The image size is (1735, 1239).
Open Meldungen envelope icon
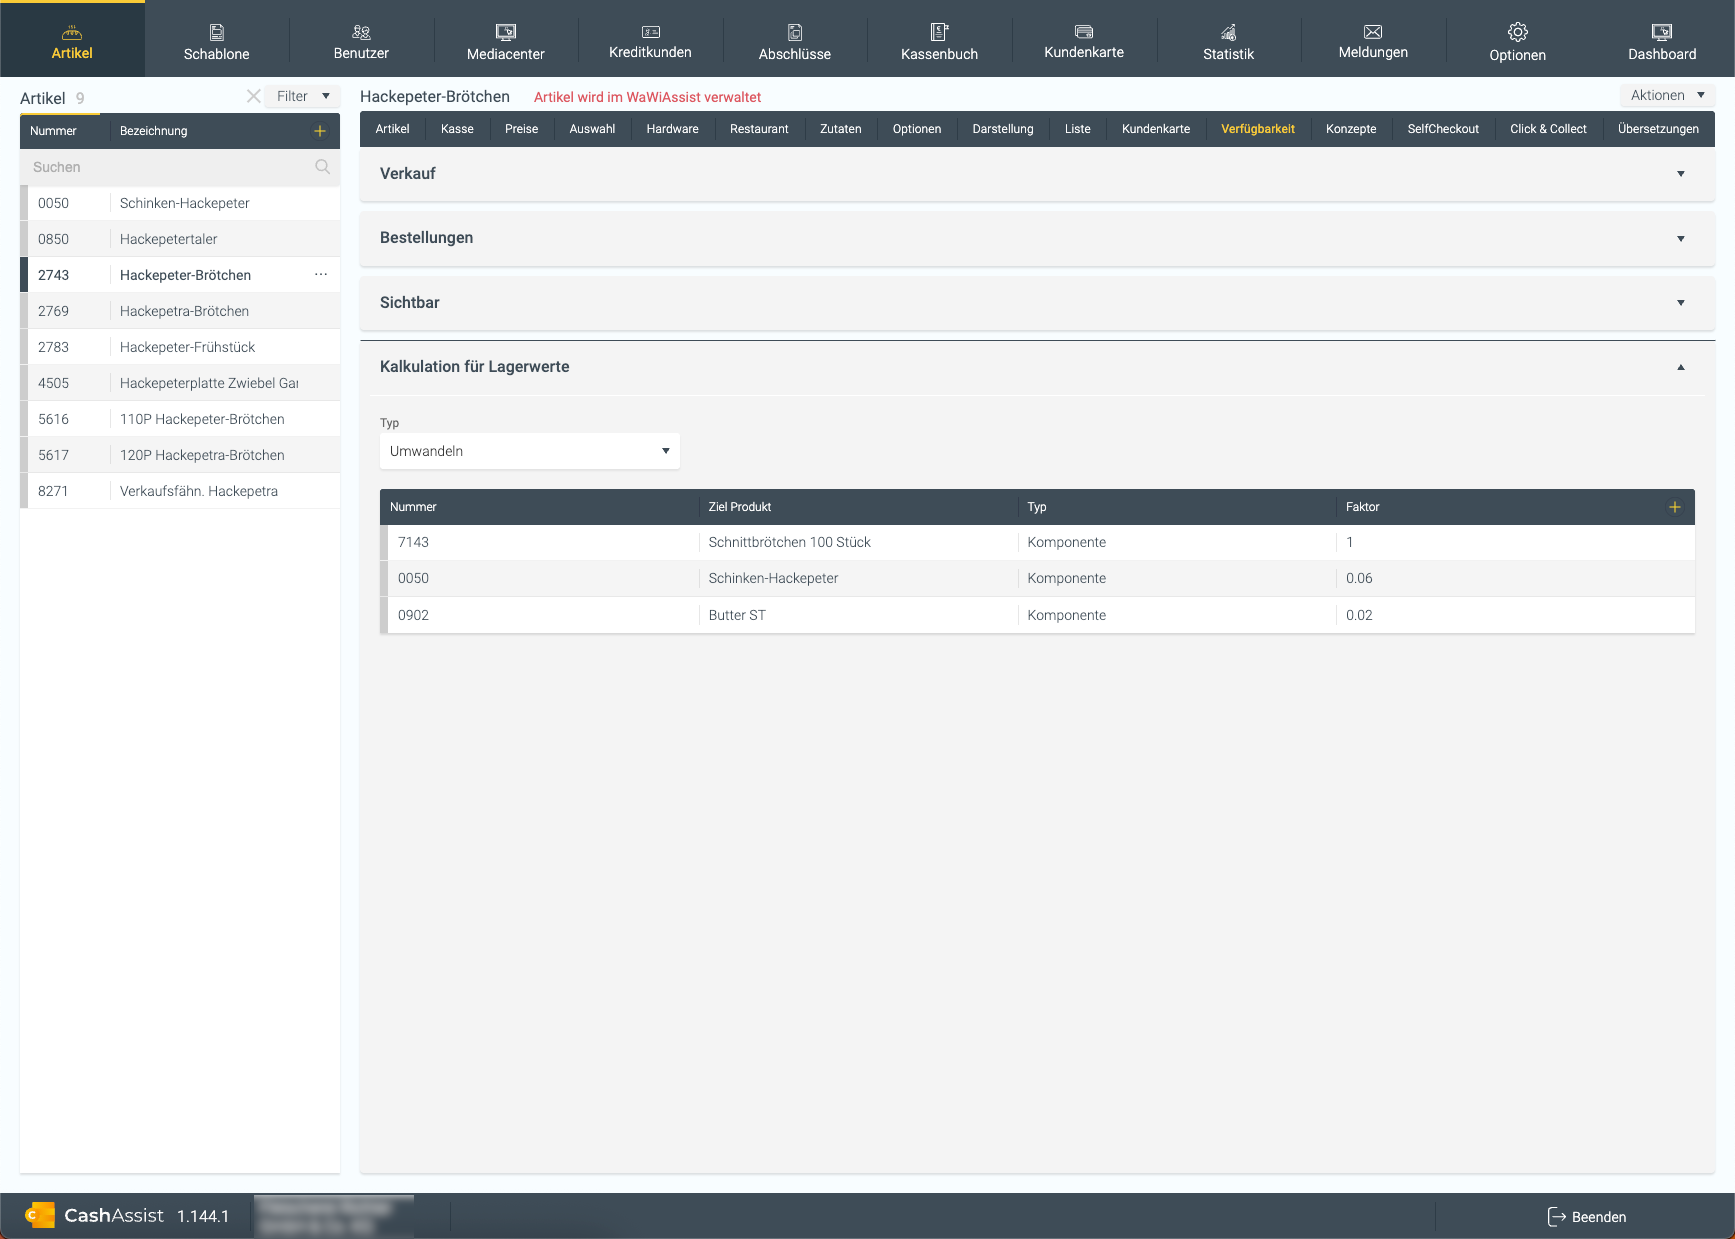(1373, 32)
